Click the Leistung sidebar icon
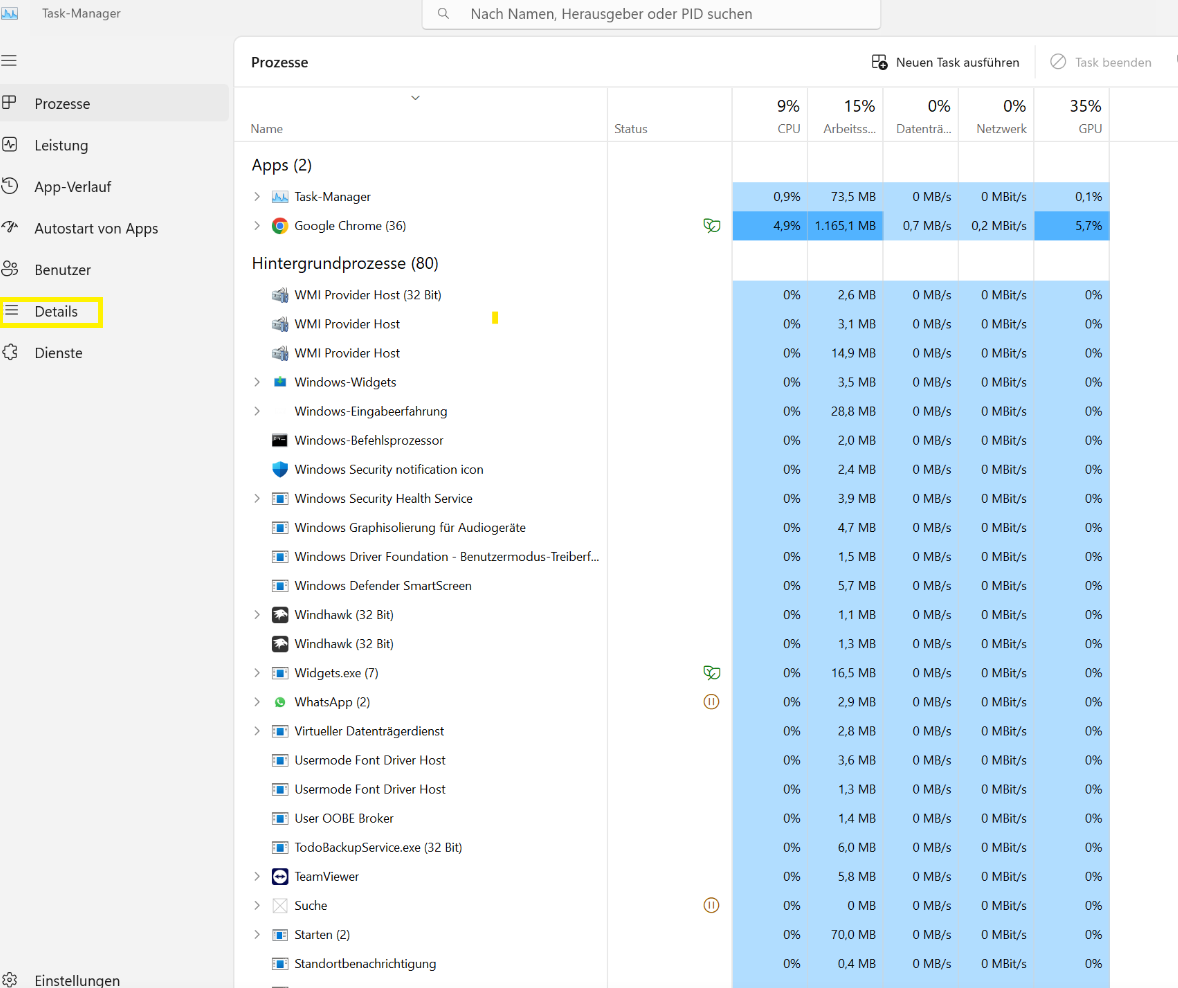Screen dimensions: 1178x988 tap(10, 145)
